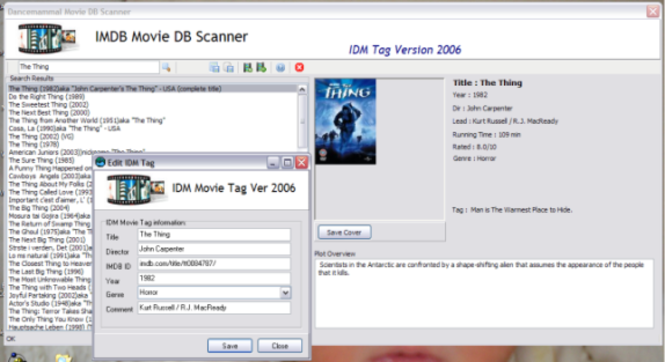The width and height of the screenshot is (665, 362).
Task: Select 'Do the Right Thing (1989)' result
Action: click(47, 97)
